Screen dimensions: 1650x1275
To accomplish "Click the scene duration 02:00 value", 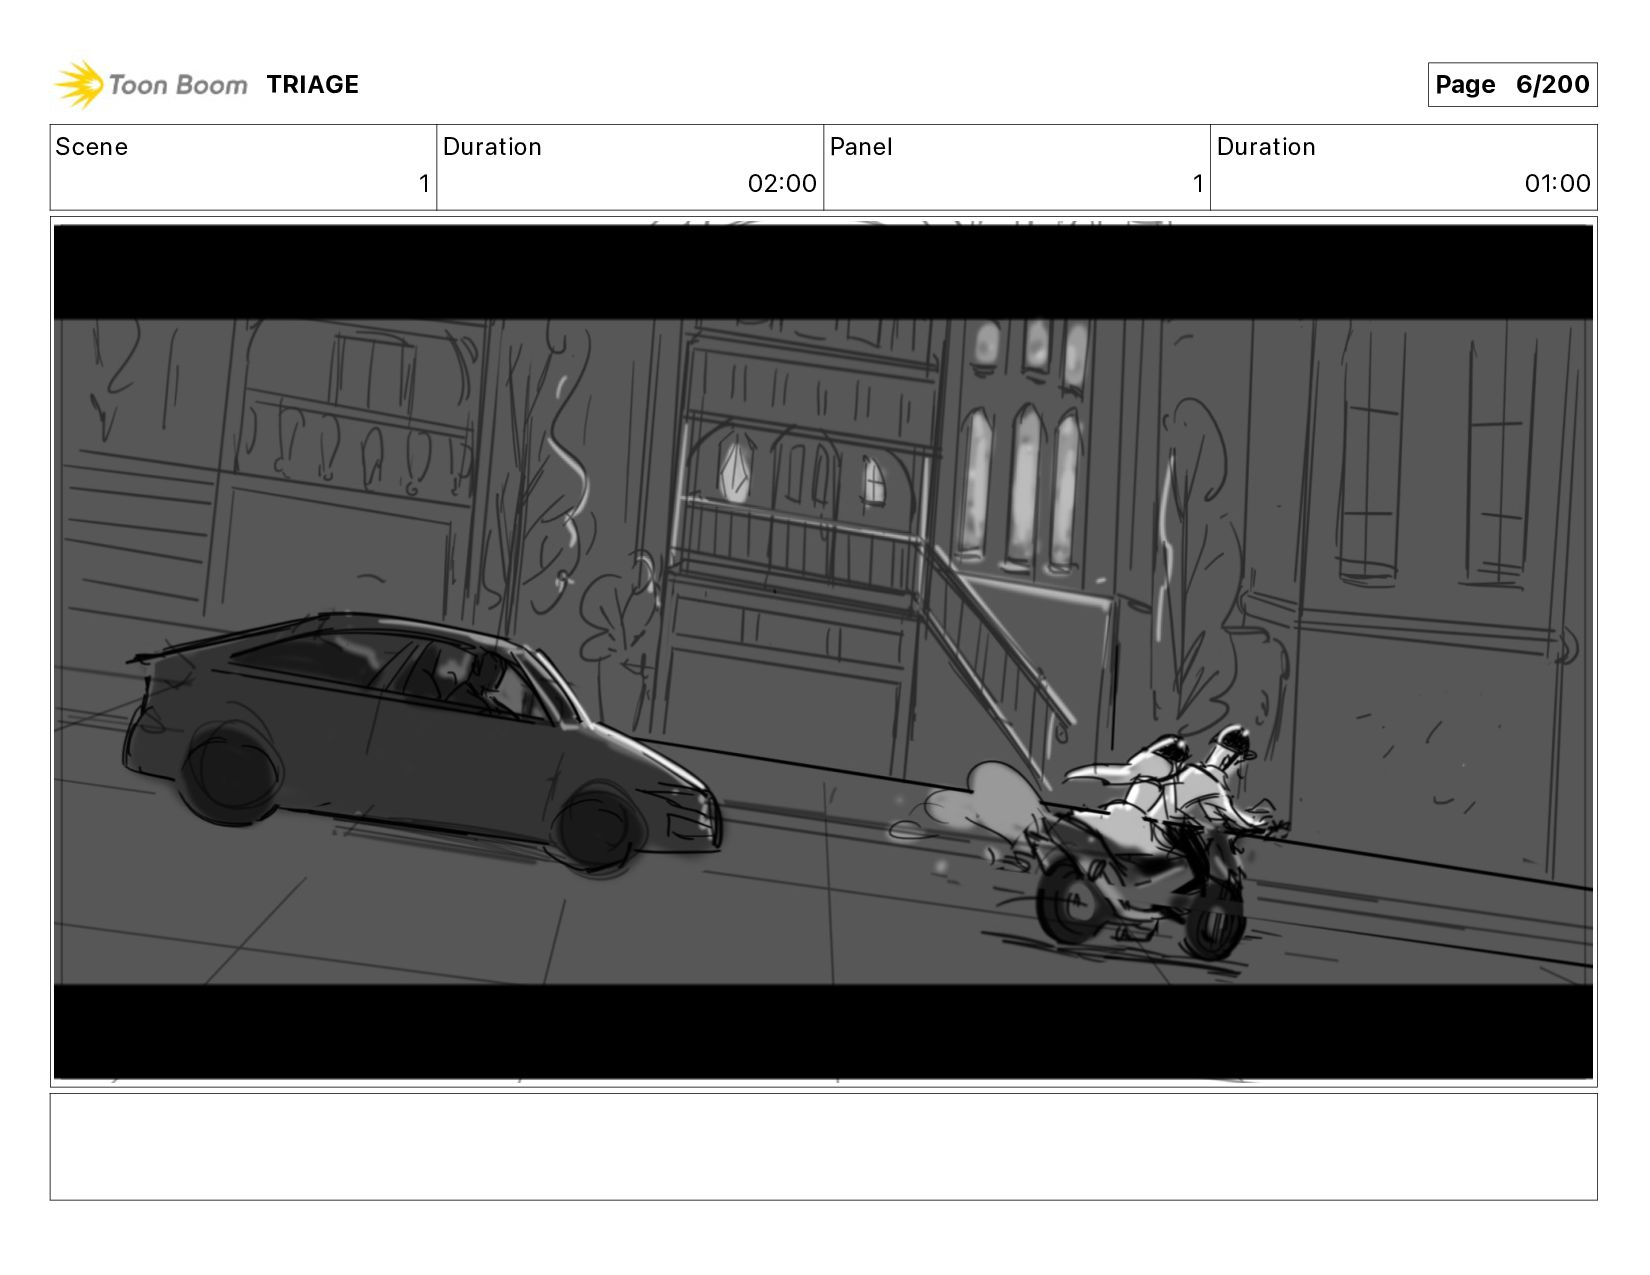I will click(782, 184).
